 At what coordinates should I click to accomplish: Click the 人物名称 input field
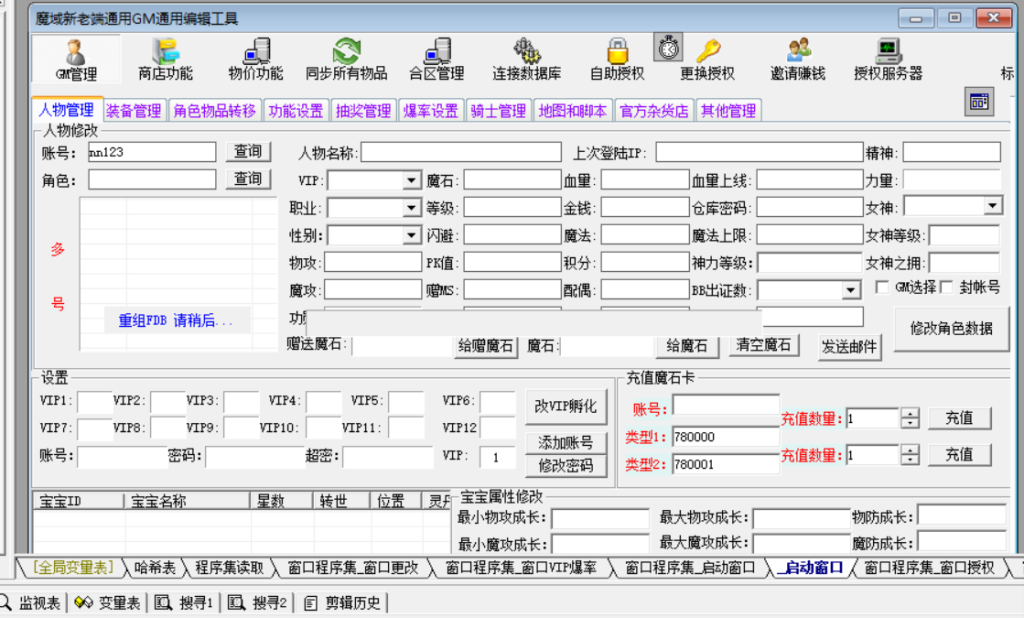pos(461,152)
